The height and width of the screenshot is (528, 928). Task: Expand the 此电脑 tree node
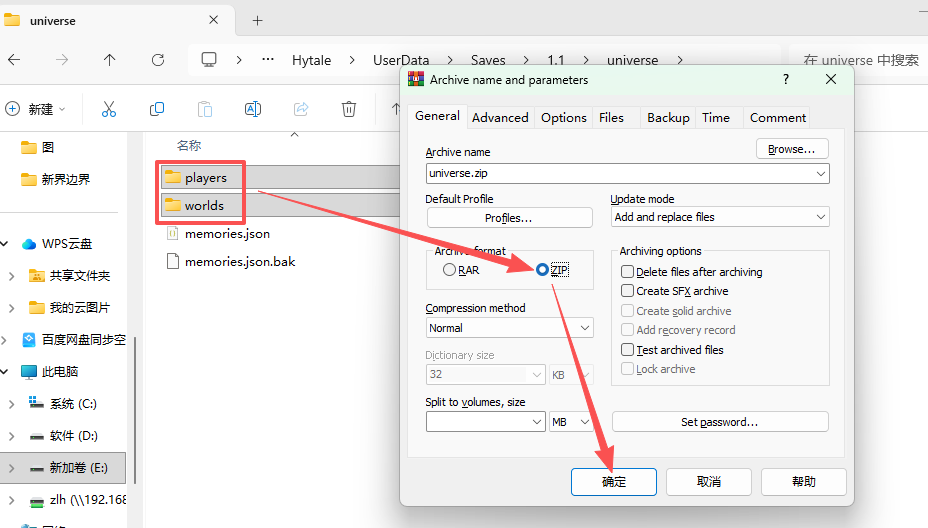click(x=10, y=372)
